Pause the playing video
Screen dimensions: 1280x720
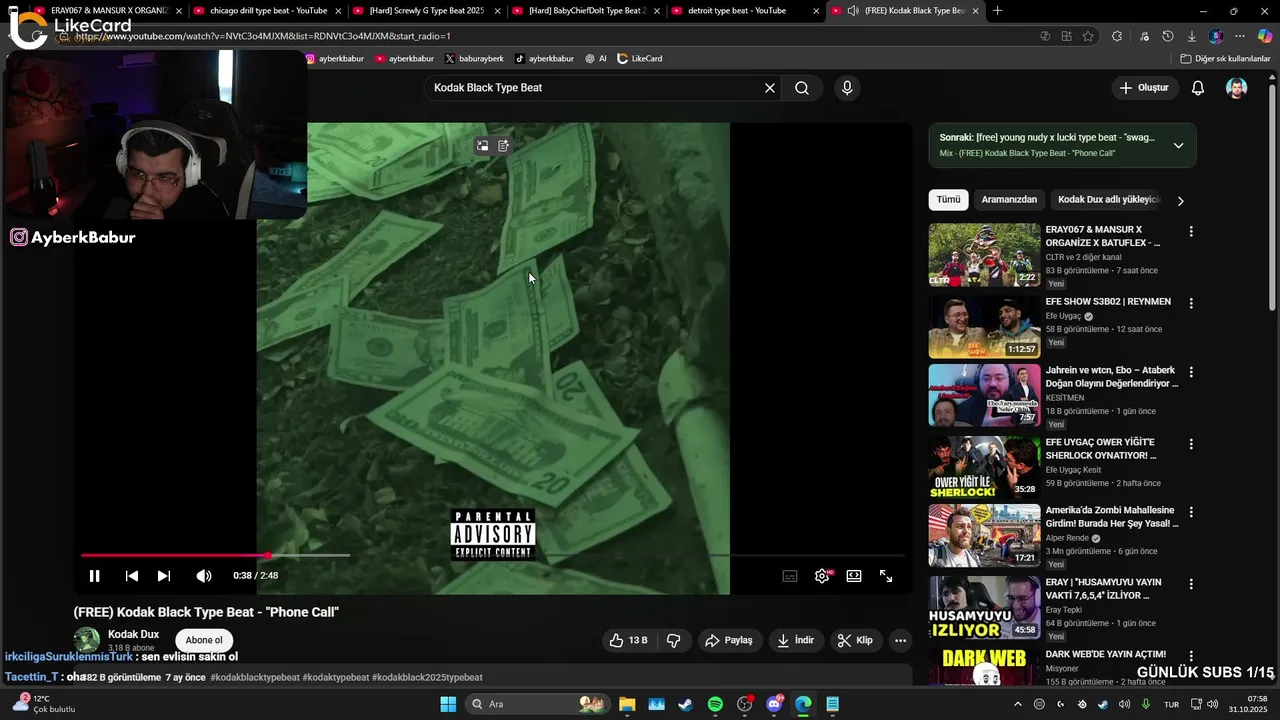(x=94, y=576)
